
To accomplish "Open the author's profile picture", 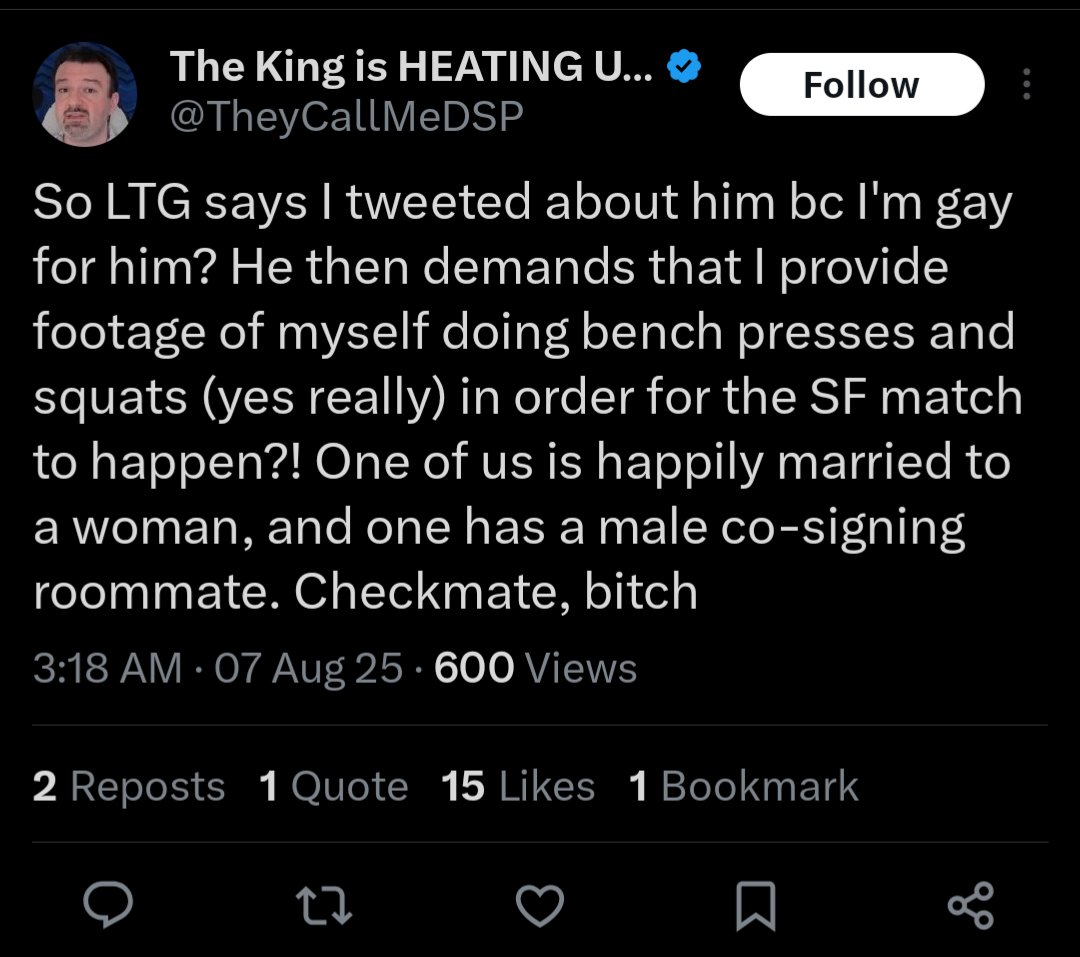I will (x=84, y=95).
